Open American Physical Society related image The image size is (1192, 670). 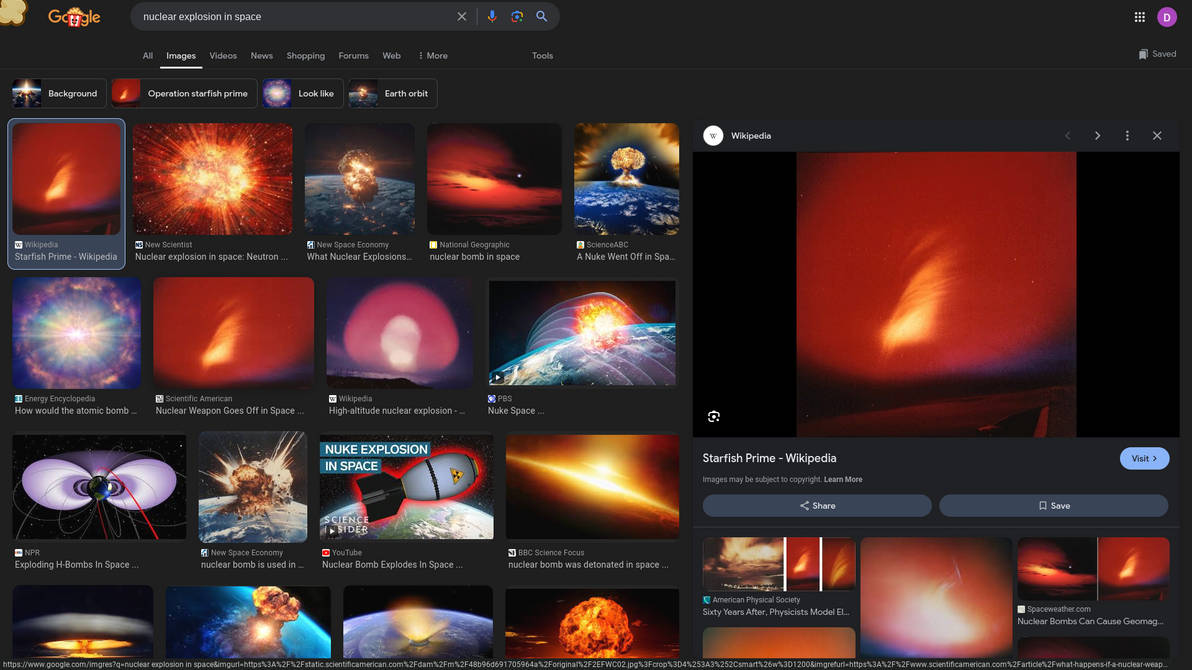pyautogui.click(x=779, y=564)
